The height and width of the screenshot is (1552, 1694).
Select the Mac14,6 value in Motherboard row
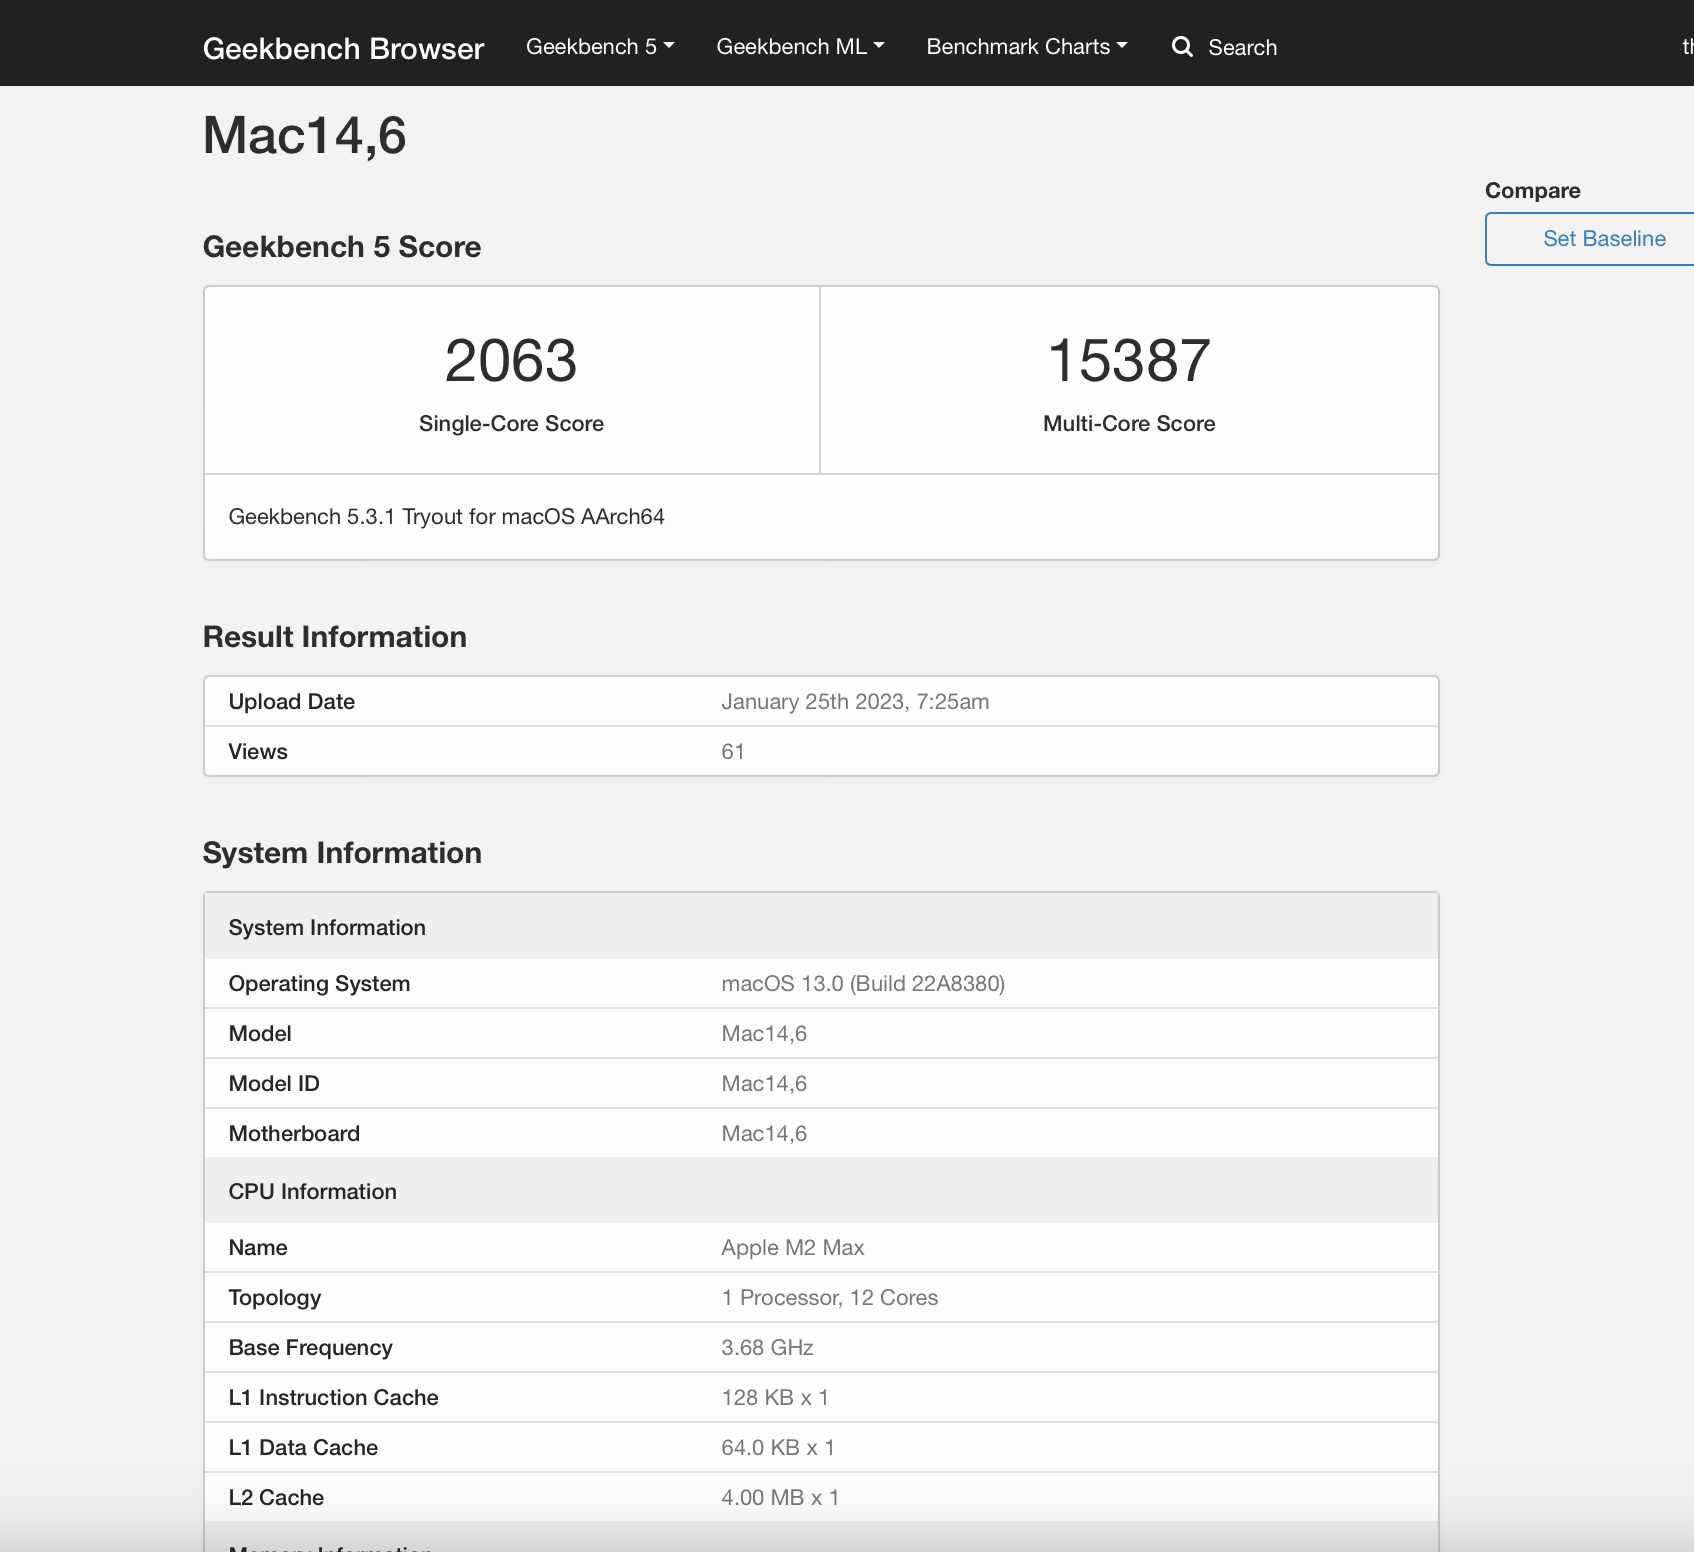click(764, 1134)
